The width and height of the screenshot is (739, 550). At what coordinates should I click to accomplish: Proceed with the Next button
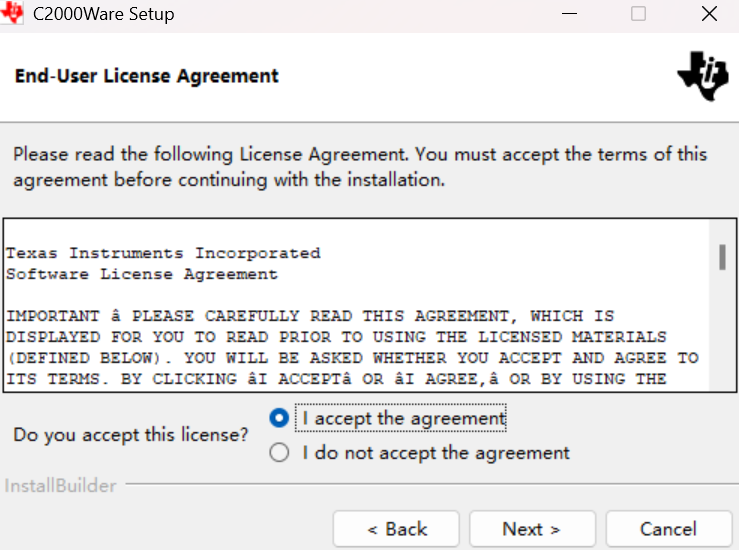pyautogui.click(x=533, y=529)
